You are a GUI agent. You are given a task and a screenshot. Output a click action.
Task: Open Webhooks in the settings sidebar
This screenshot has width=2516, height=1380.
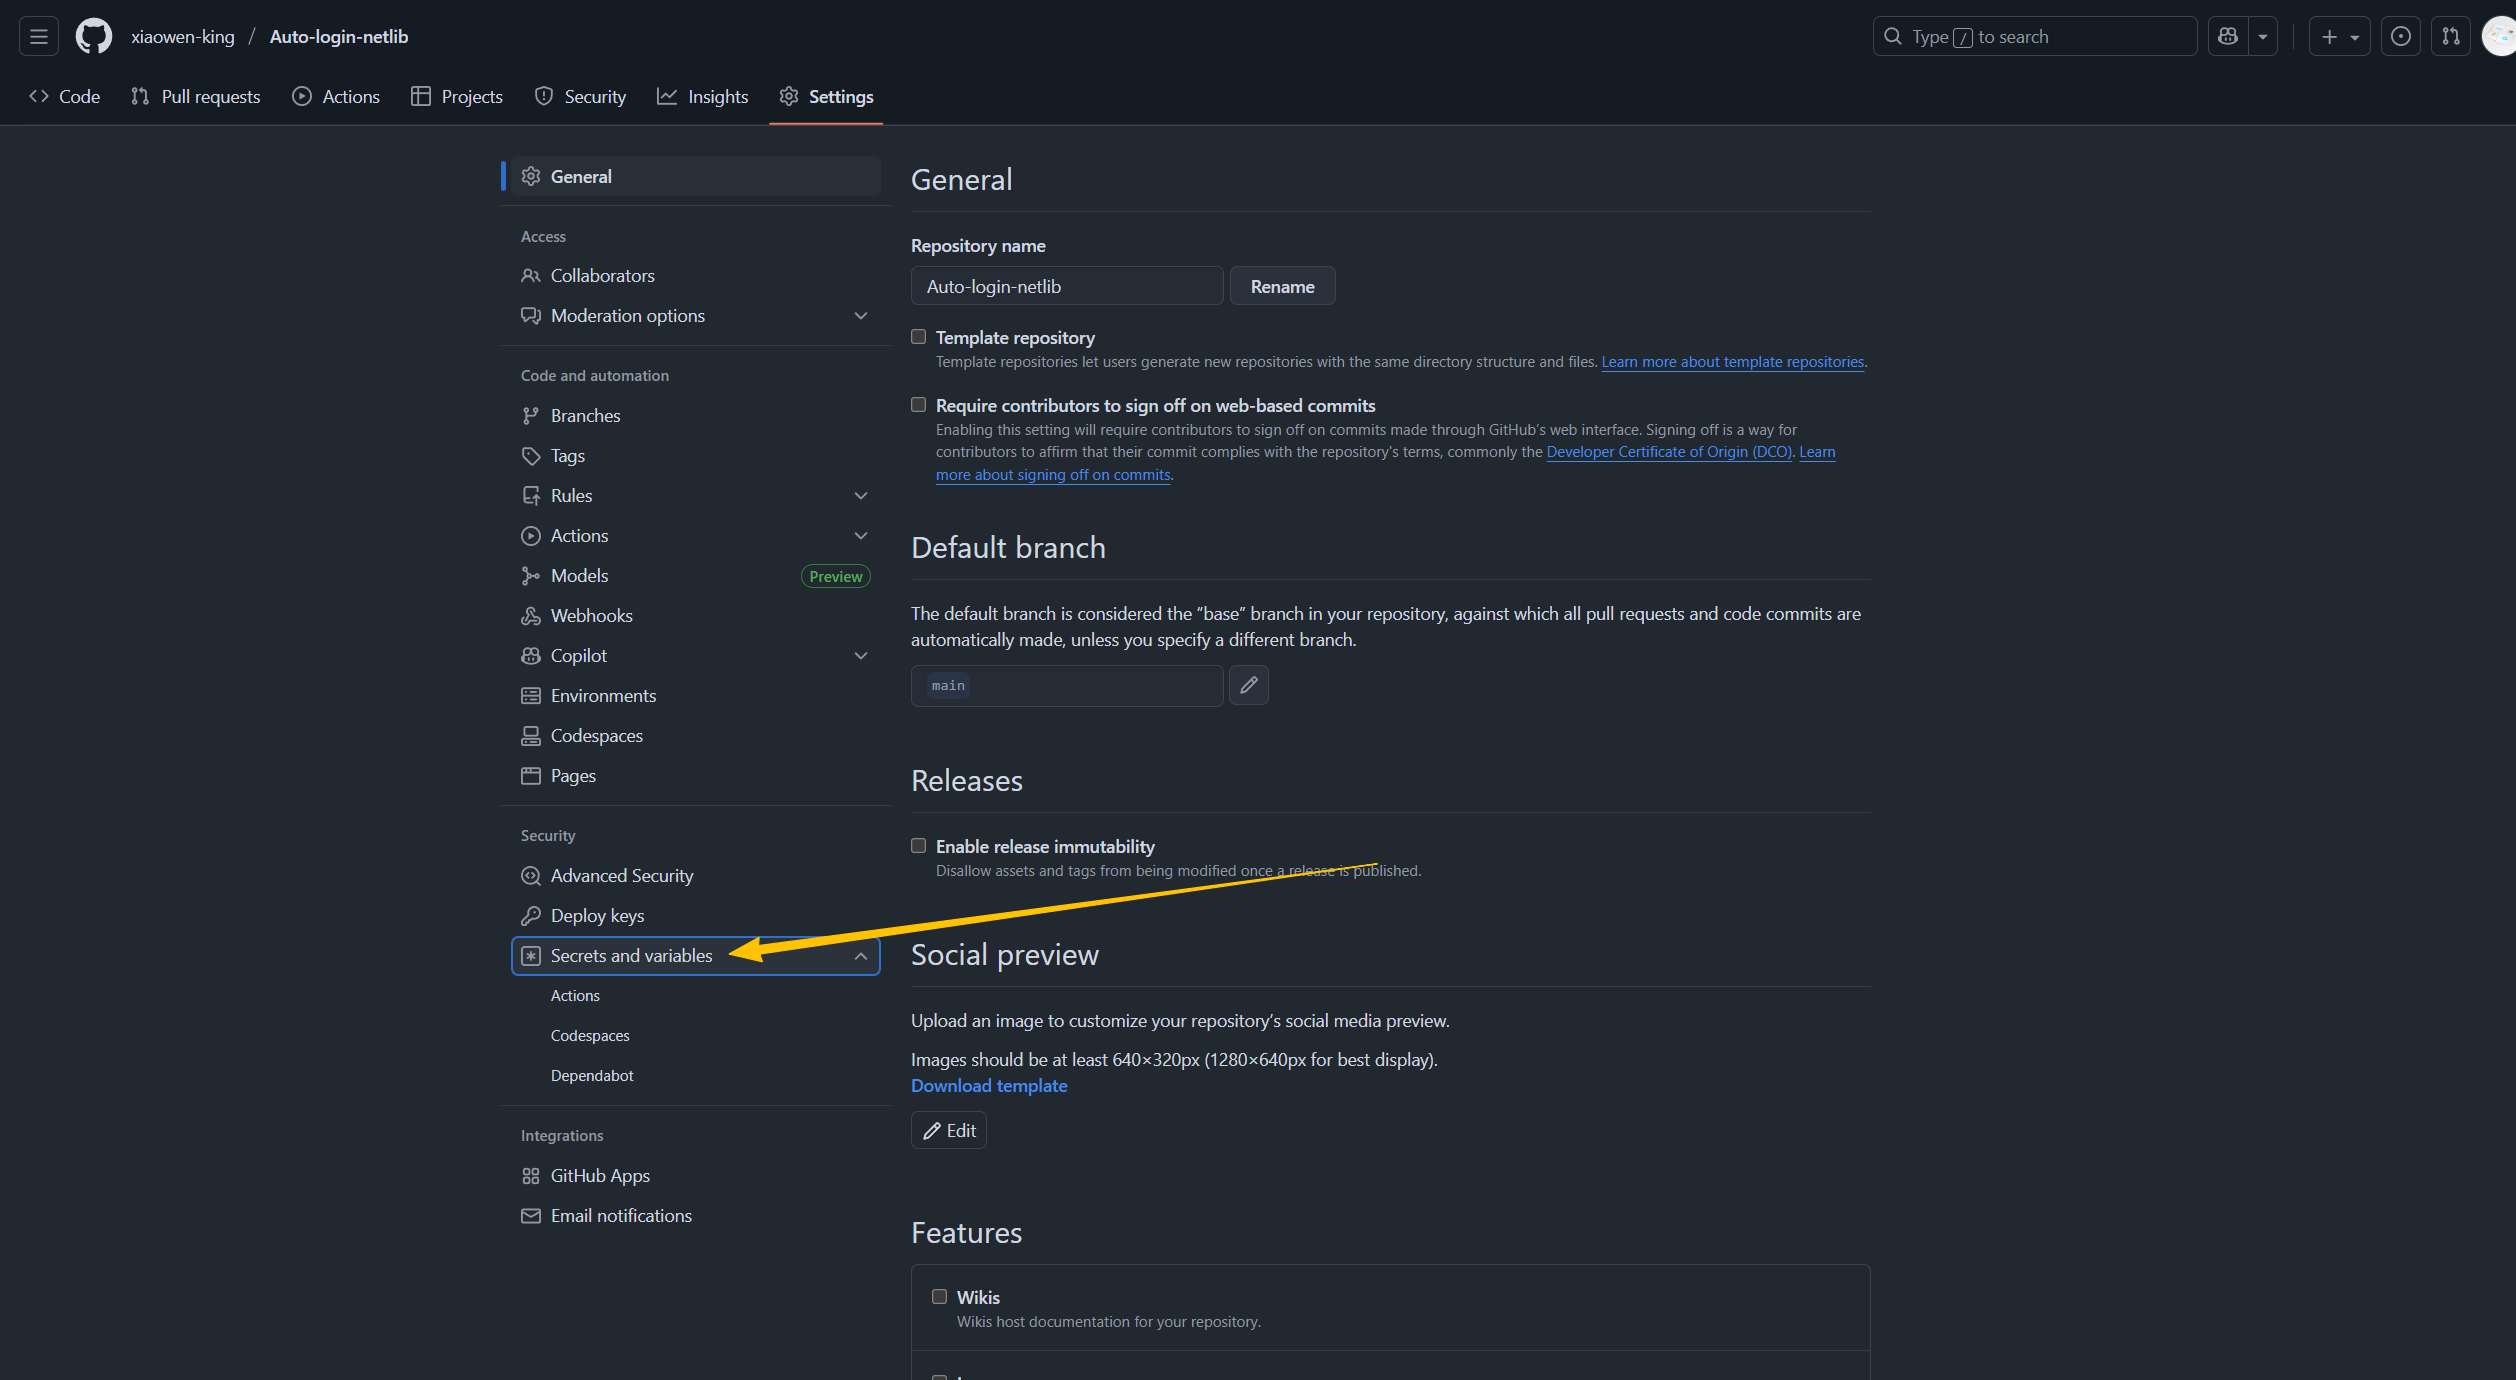pos(591,616)
